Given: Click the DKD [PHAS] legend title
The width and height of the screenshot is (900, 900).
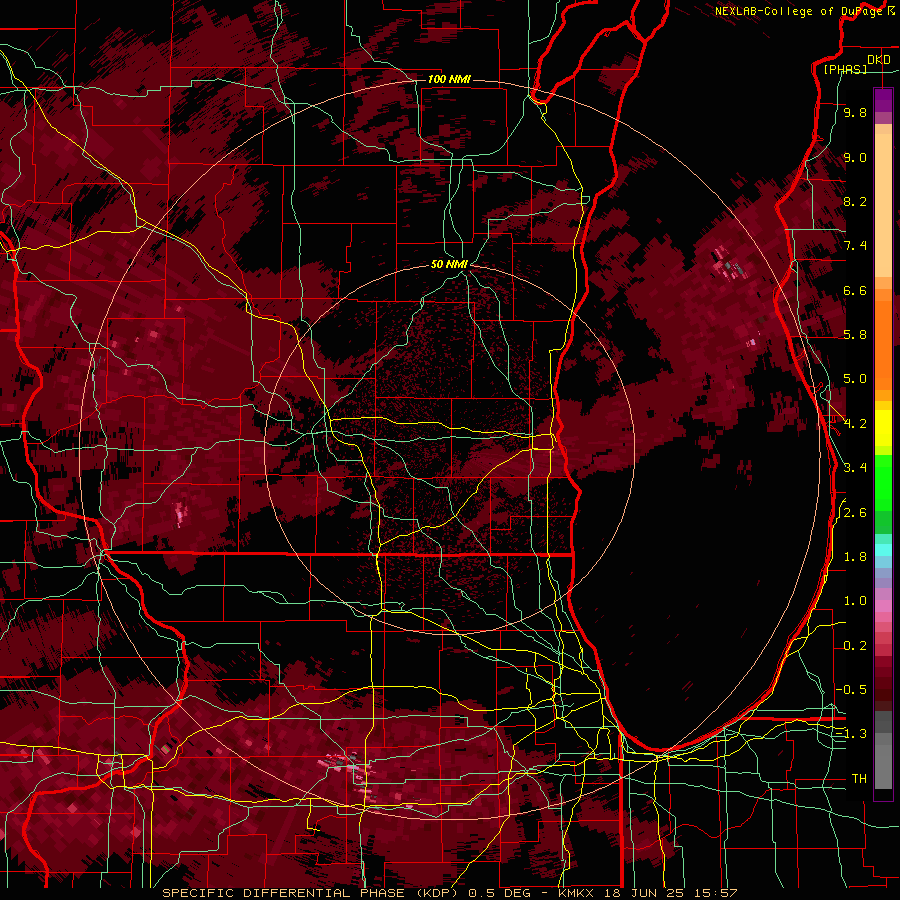Looking at the screenshot, I should click(858, 64).
